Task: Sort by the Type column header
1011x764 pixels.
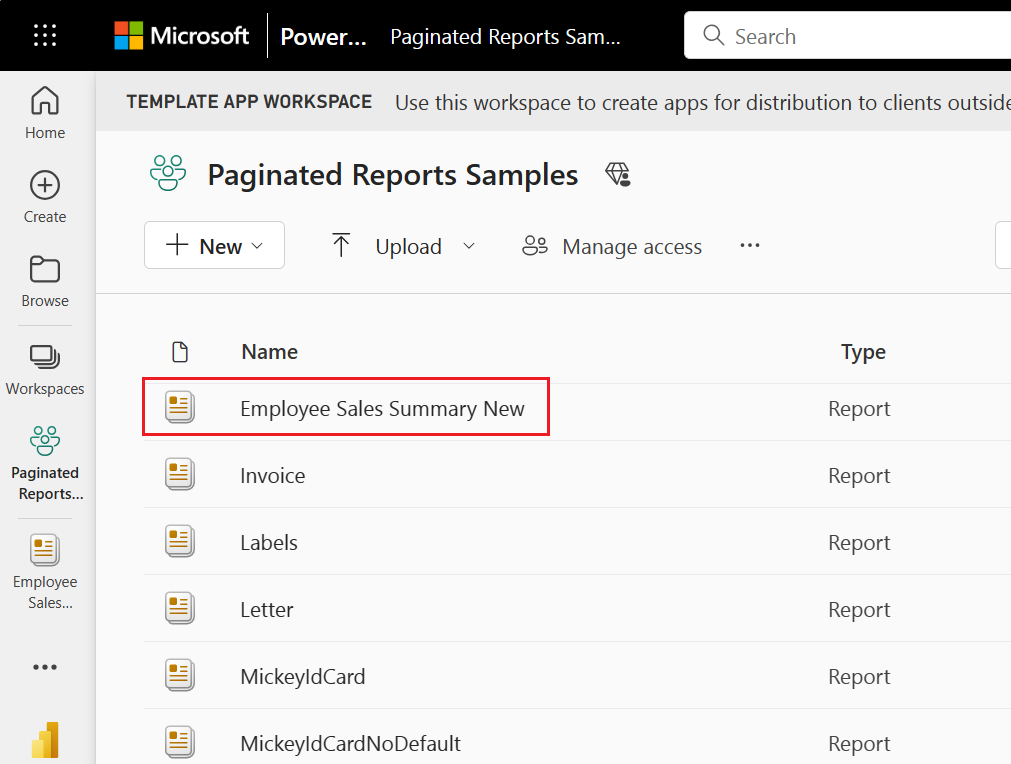Action: coord(862,351)
